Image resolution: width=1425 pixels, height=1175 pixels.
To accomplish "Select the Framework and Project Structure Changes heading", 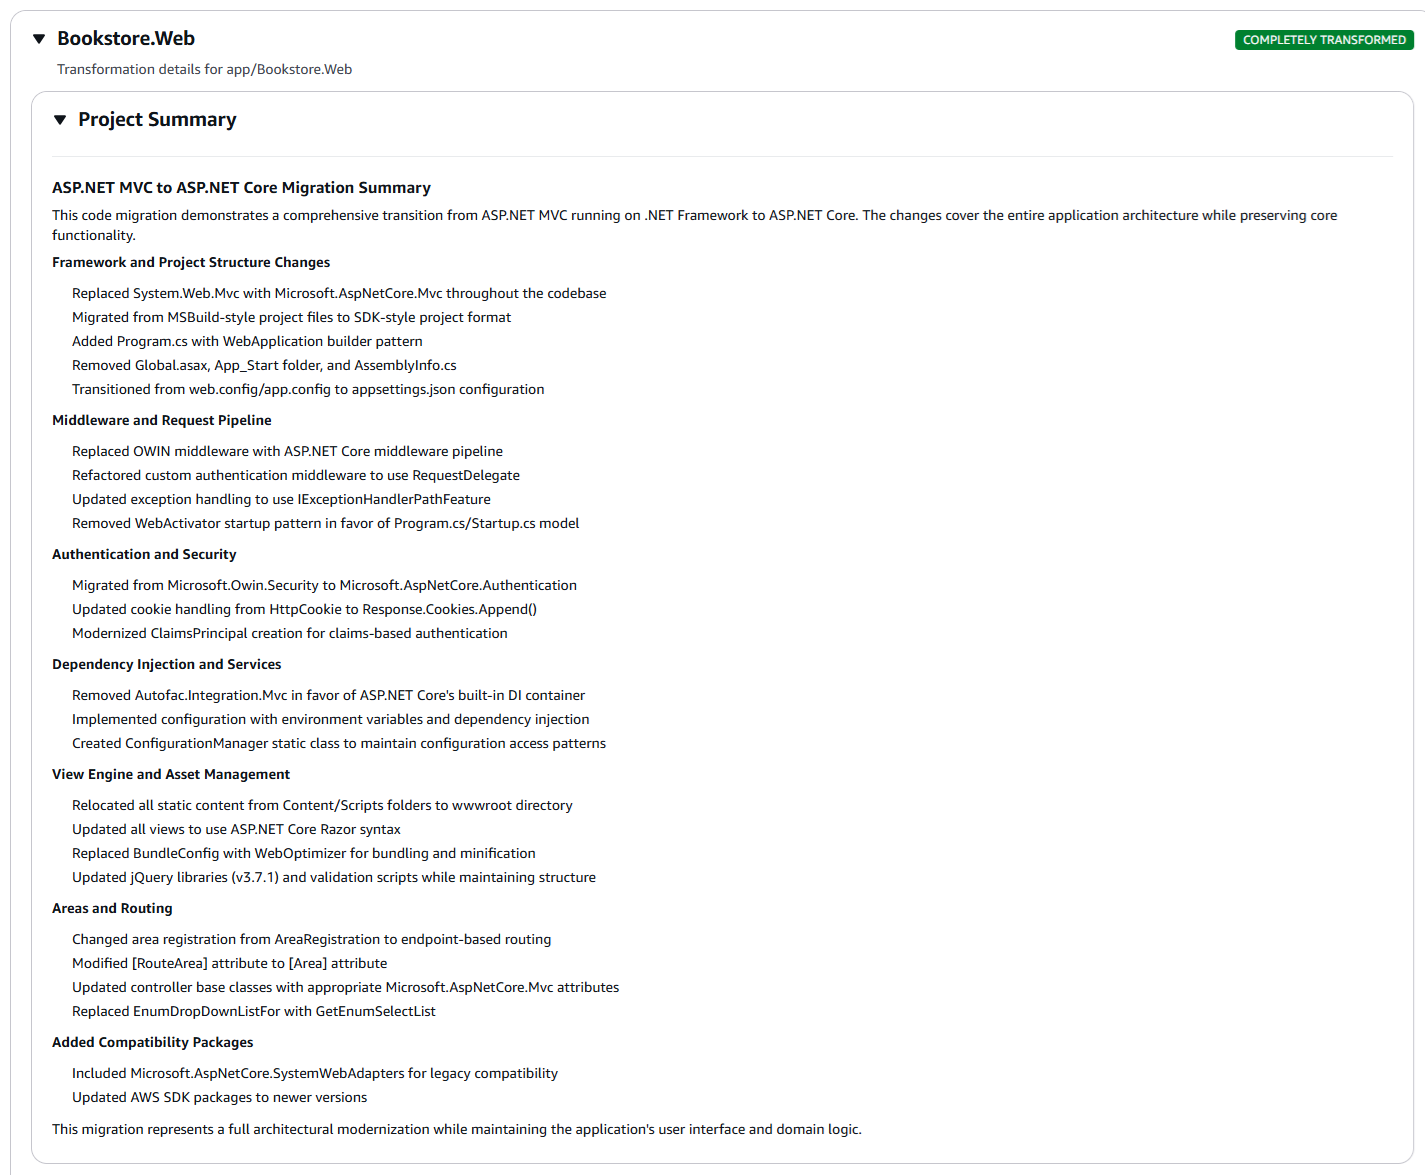I will point(191,262).
